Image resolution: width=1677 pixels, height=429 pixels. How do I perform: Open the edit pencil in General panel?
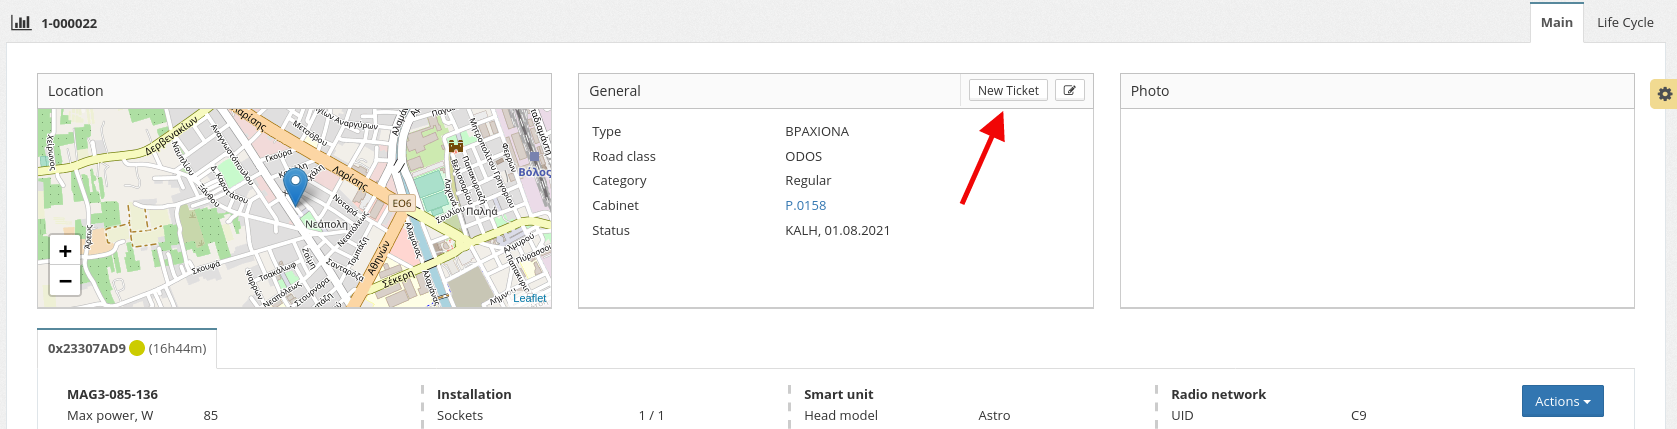coord(1069,90)
